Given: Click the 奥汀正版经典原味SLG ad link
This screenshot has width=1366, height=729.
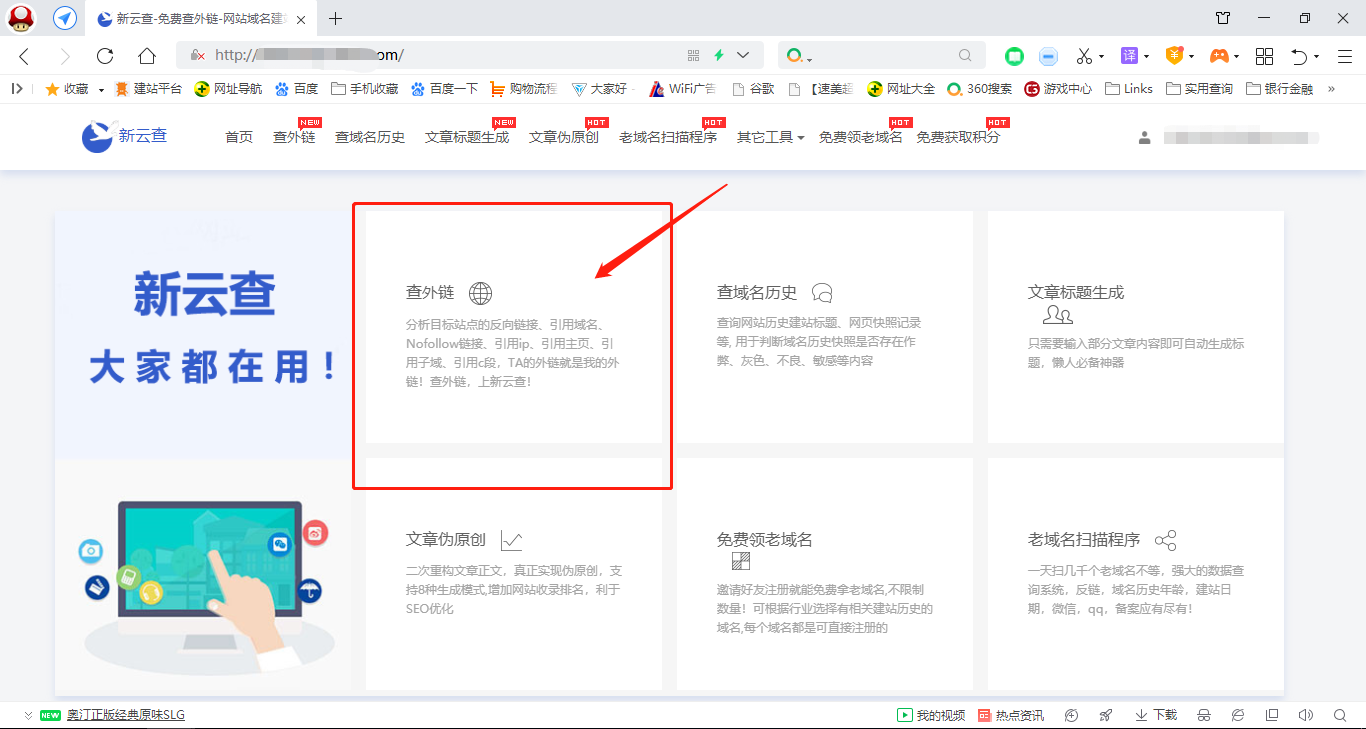Looking at the screenshot, I should [x=126, y=715].
